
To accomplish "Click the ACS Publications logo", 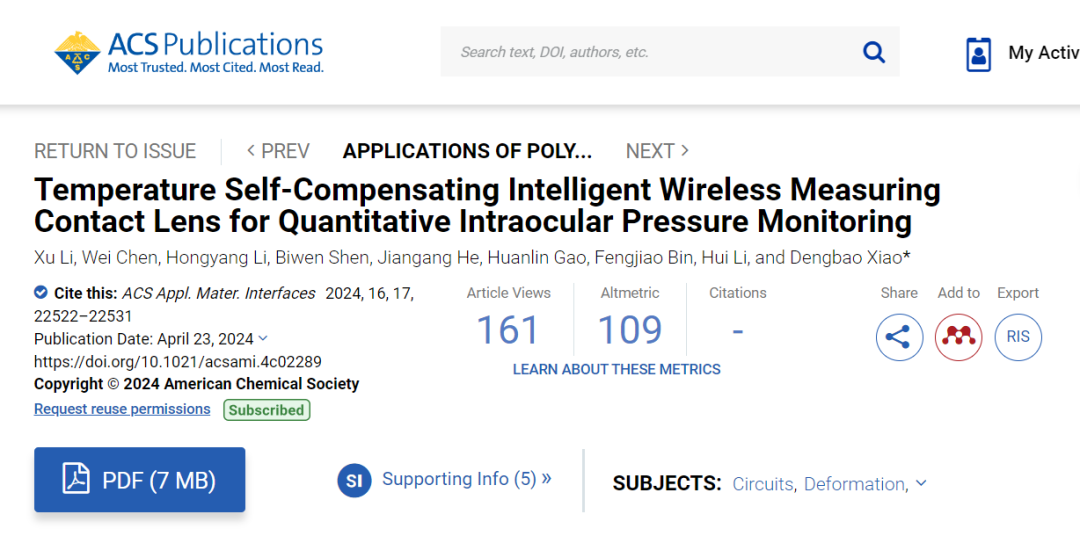I will [189, 53].
